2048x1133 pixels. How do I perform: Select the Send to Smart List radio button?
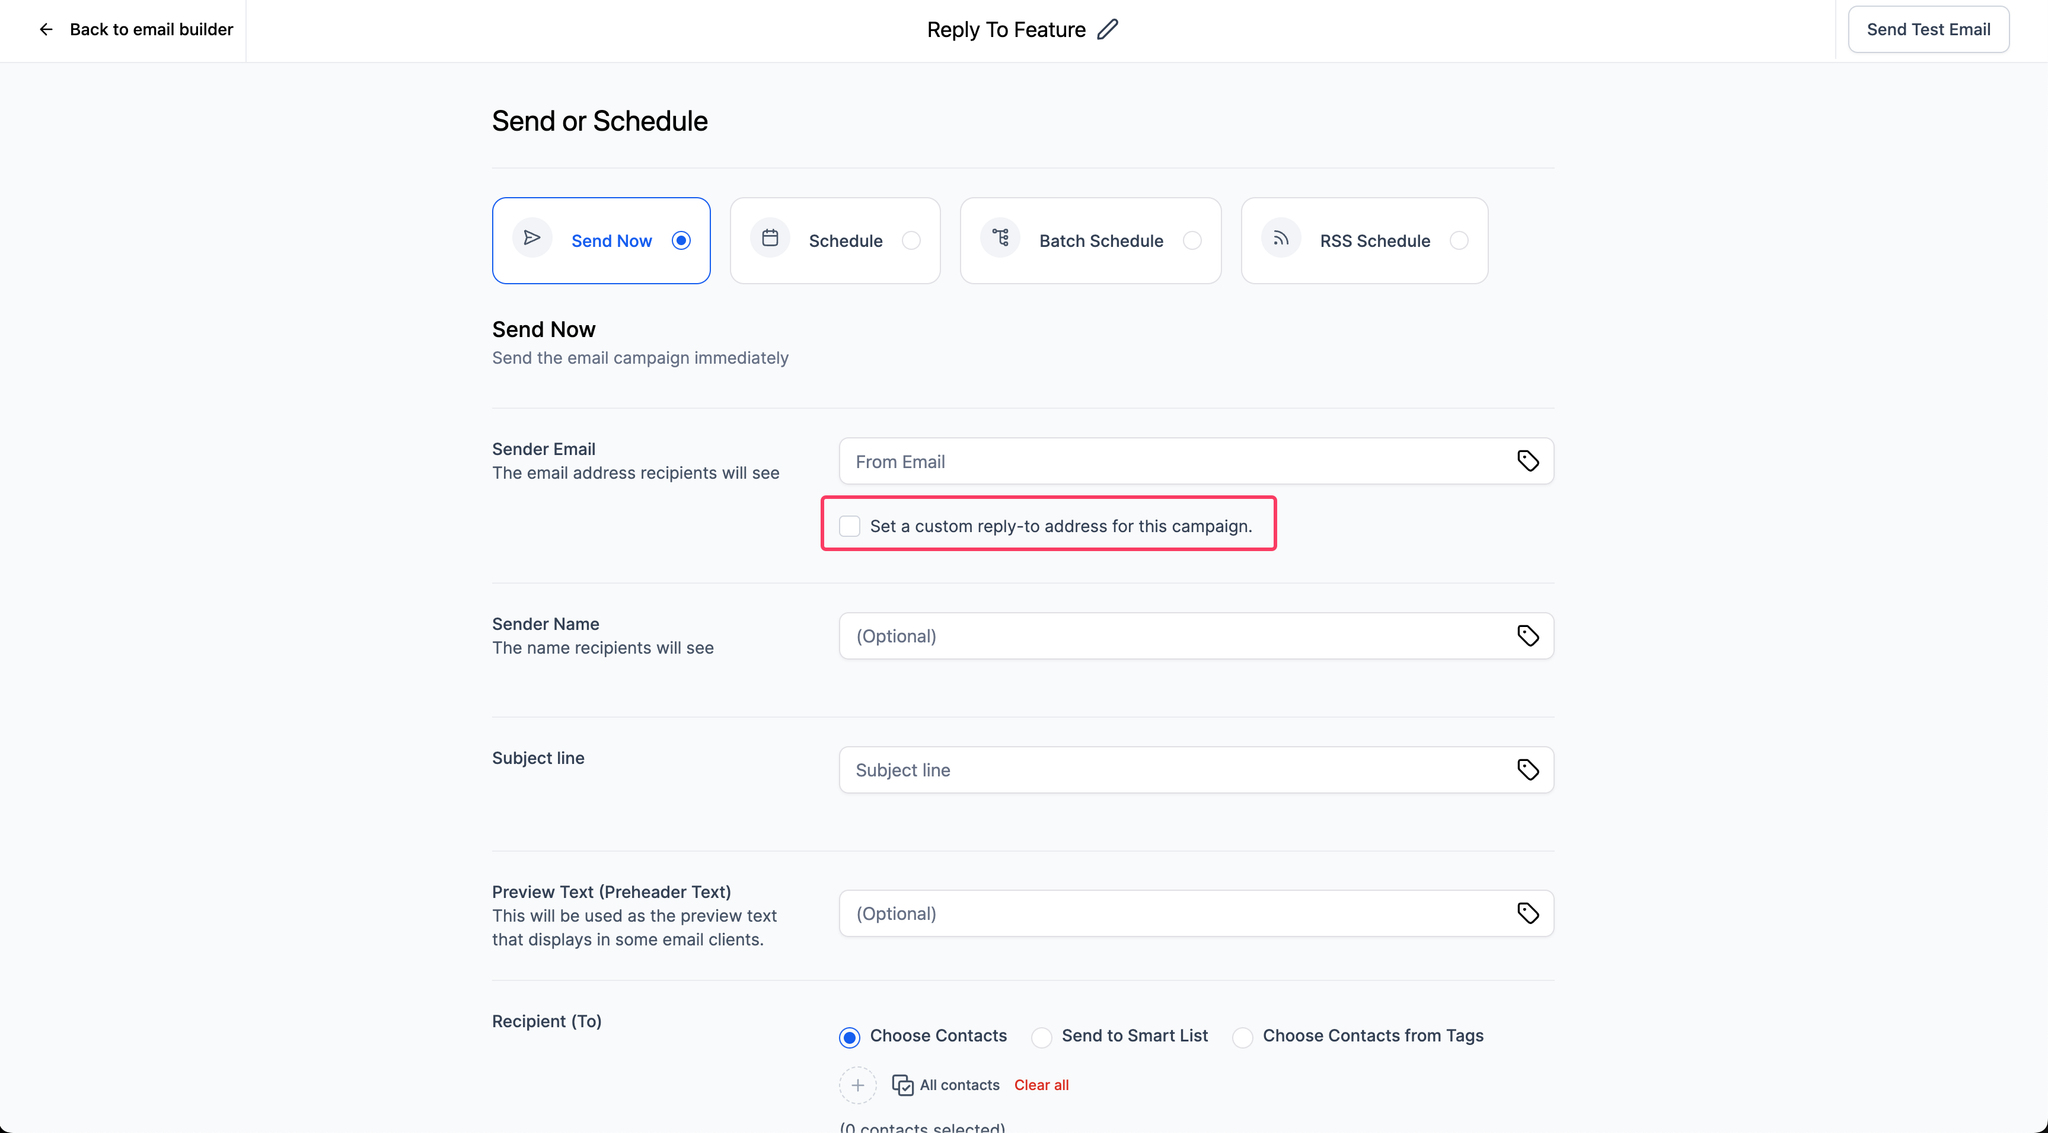coord(1042,1035)
